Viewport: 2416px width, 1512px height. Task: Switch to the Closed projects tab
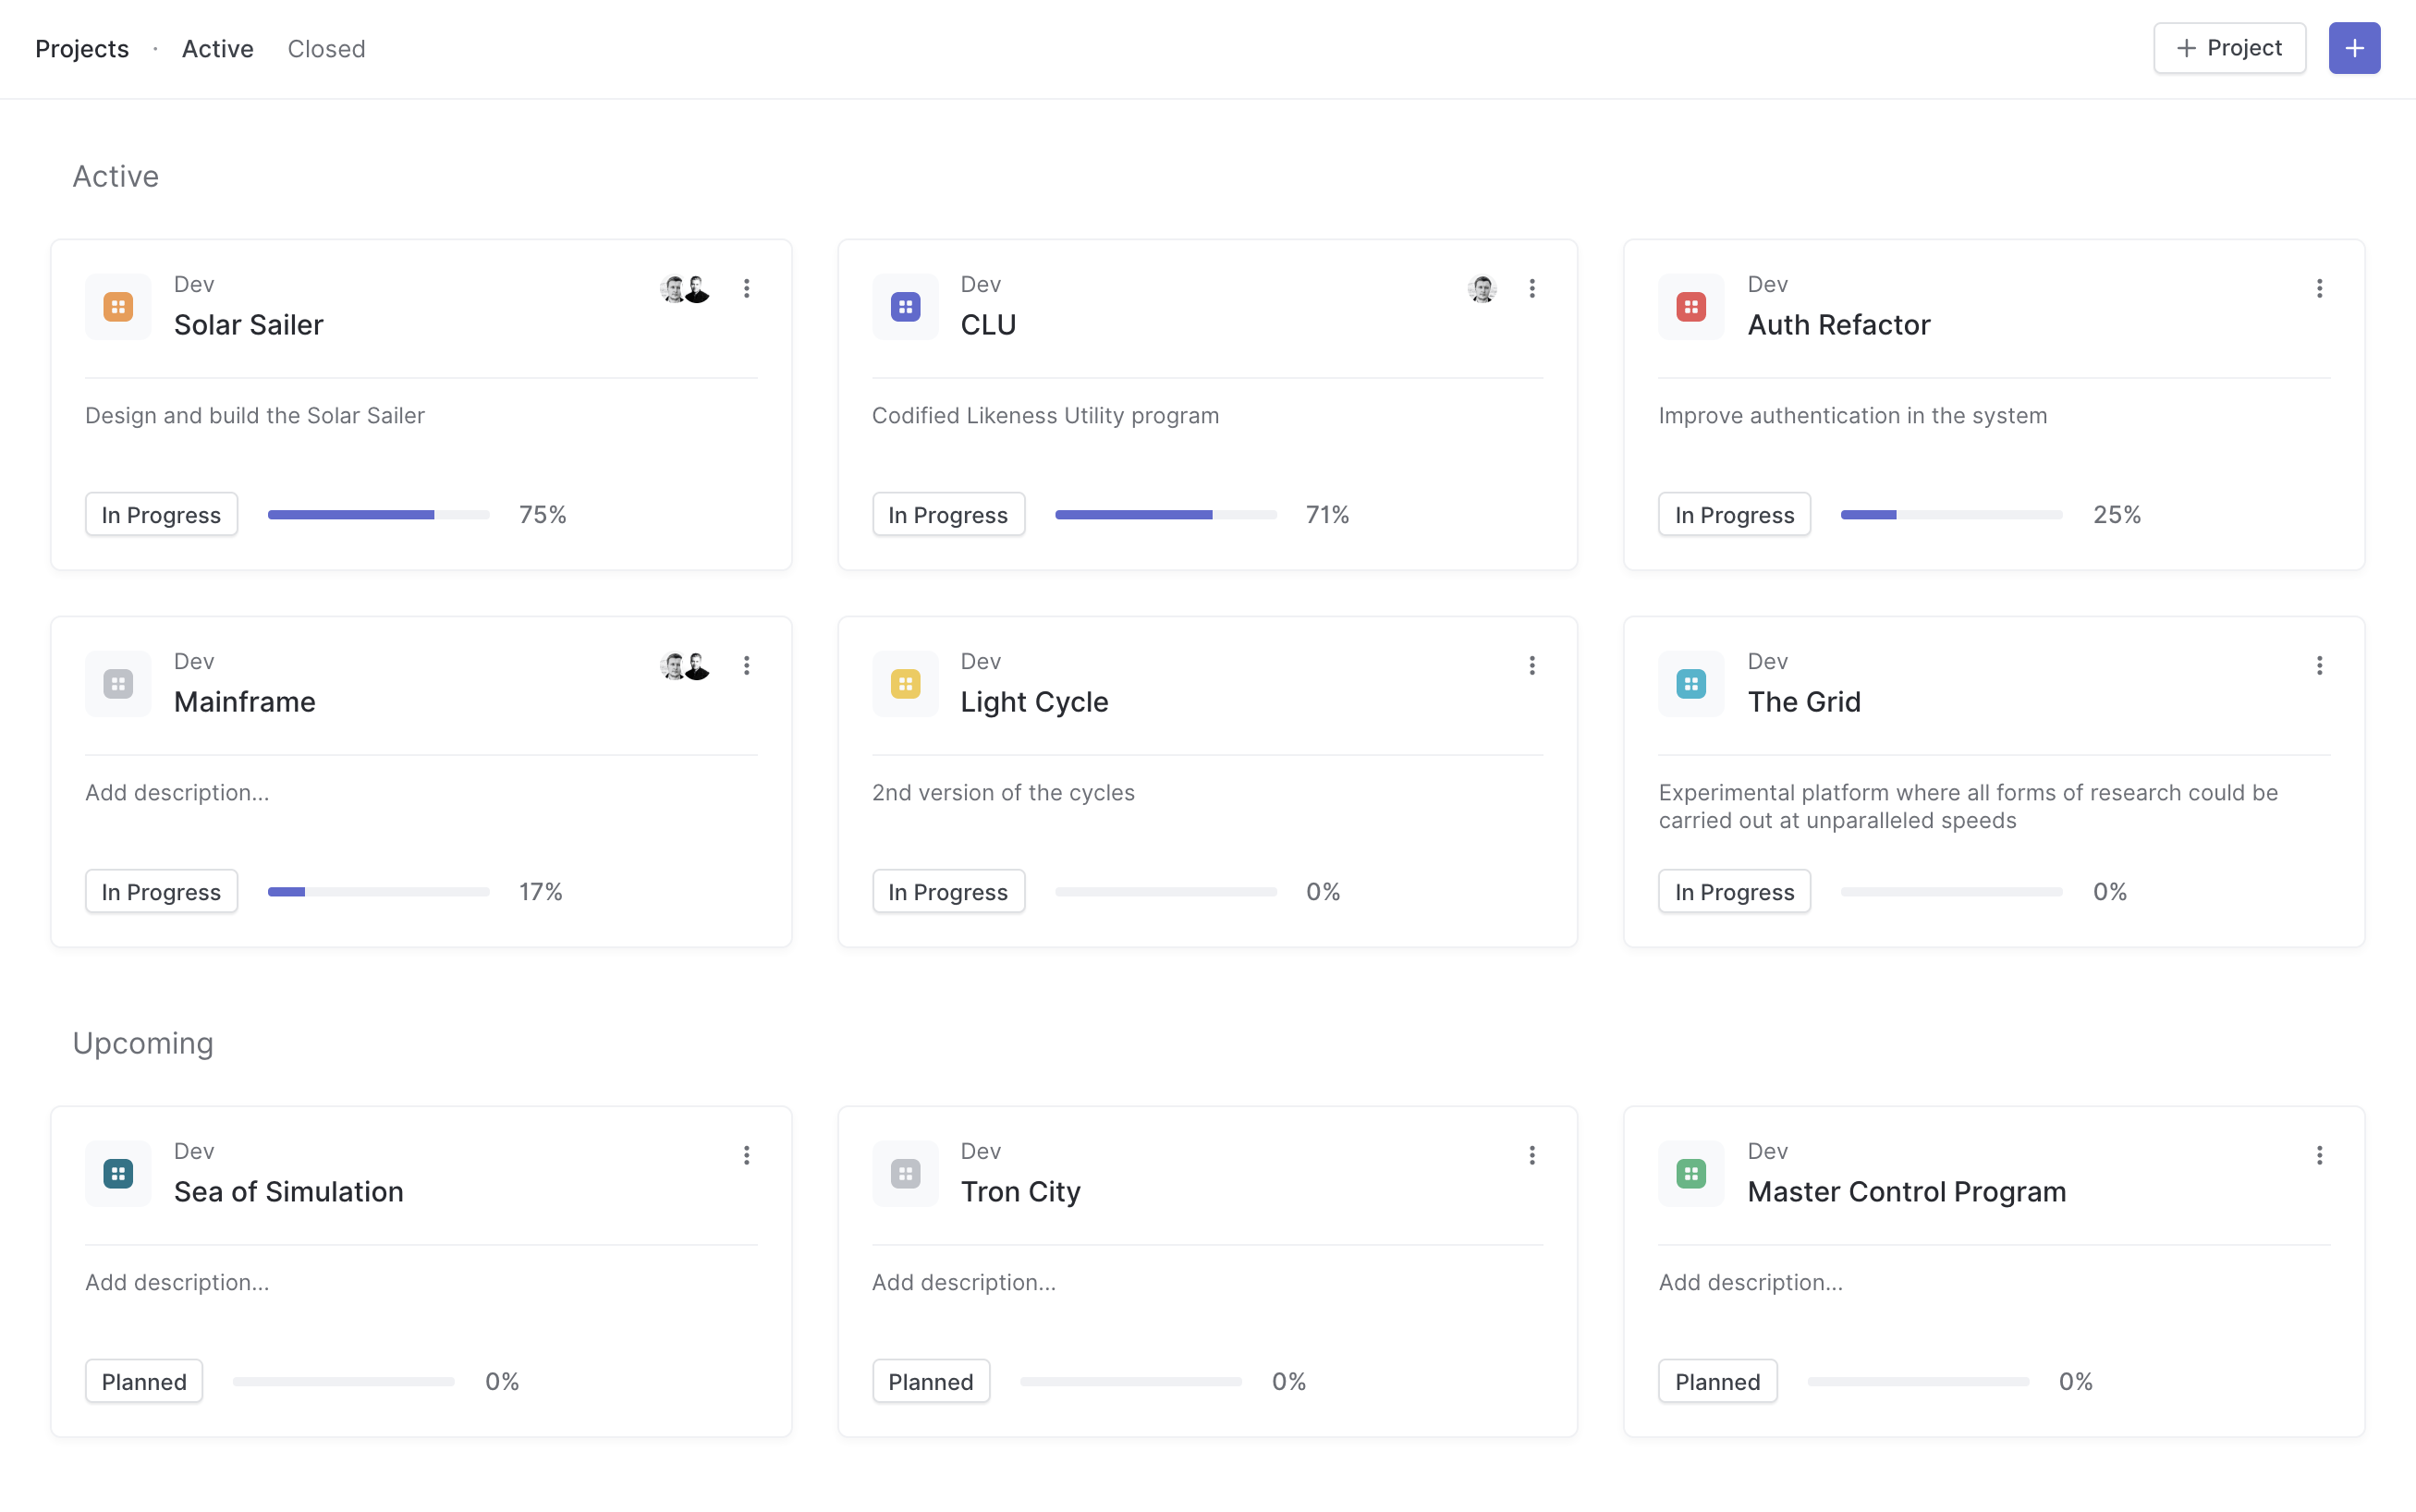326,48
